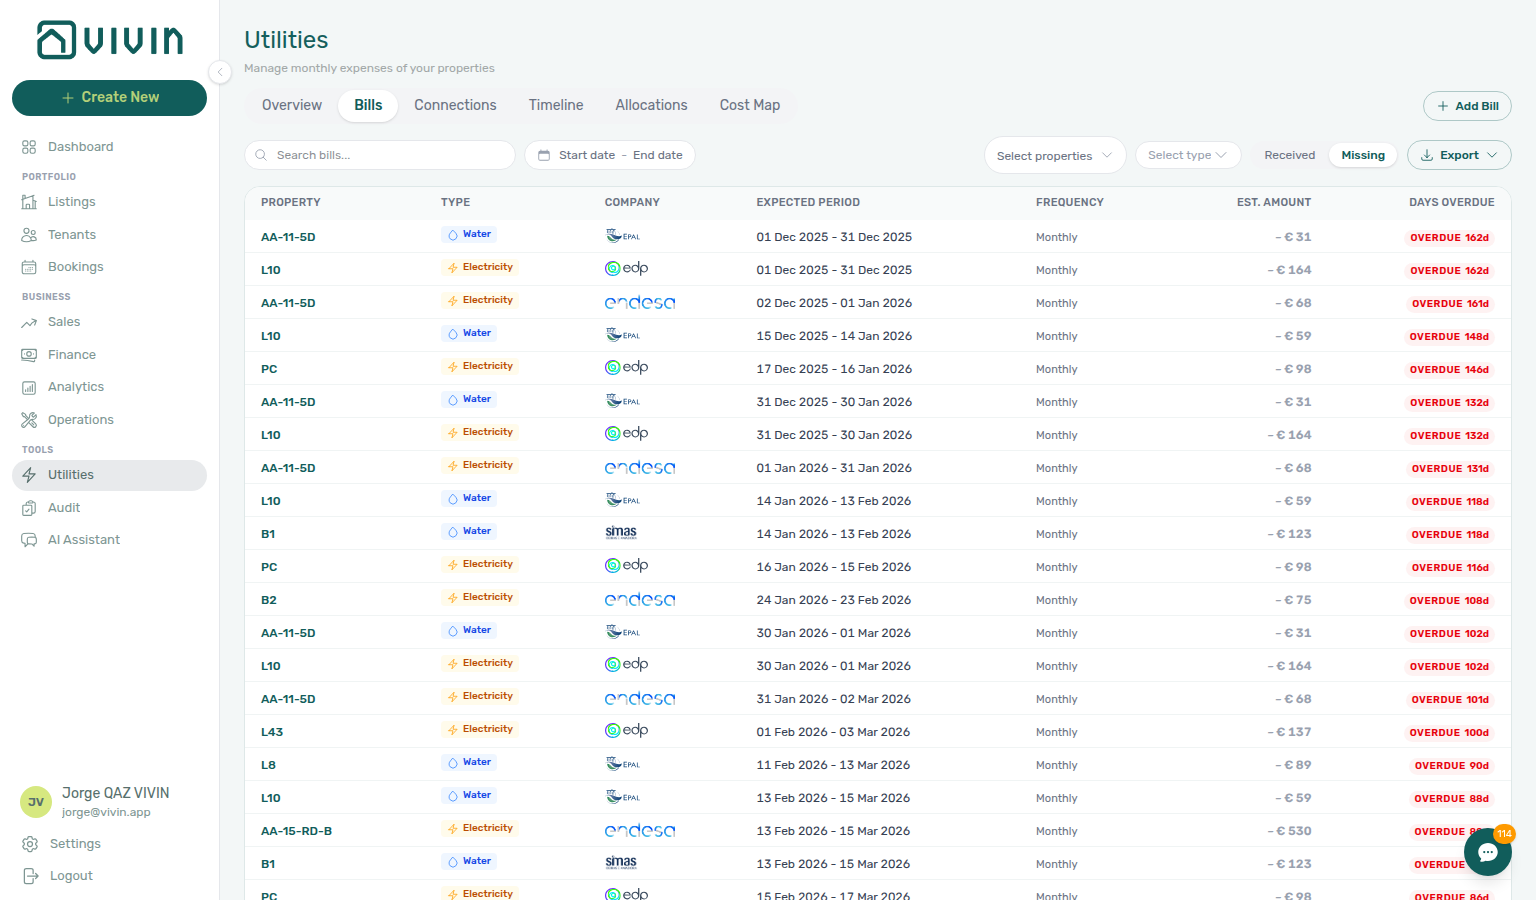The height and width of the screenshot is (900, 1536).
Task: Open Start date - End date picker
Action: coord(610,155)
